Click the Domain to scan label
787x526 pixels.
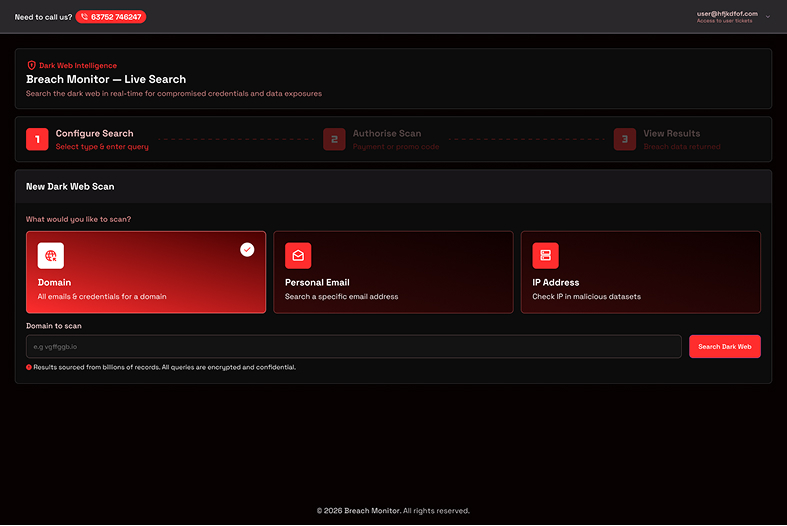54,326
